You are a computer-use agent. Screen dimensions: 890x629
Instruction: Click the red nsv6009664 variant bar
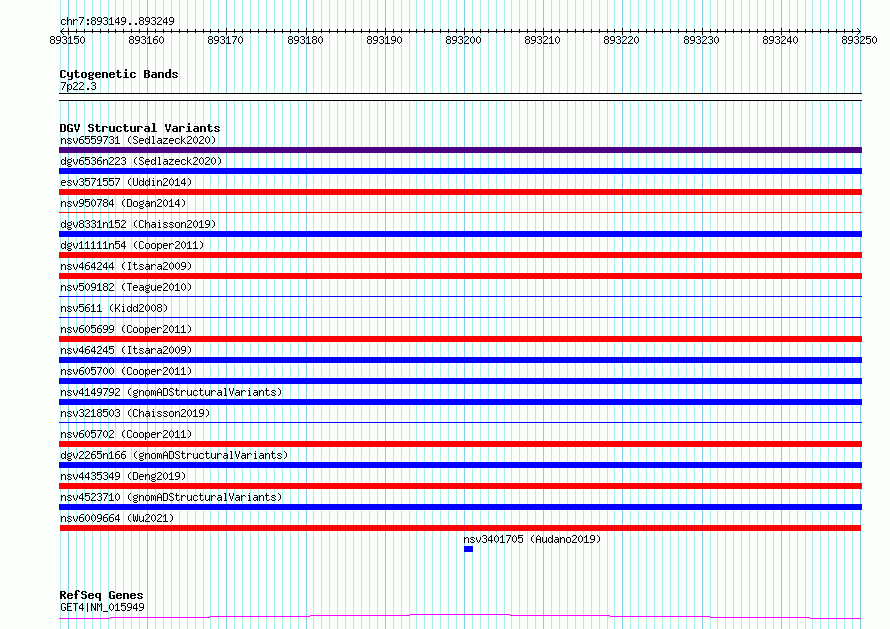[x=460, y=528]
